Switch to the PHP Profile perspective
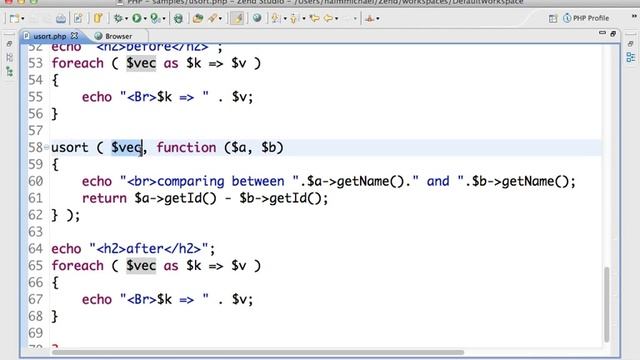 [x=586, y=18]
